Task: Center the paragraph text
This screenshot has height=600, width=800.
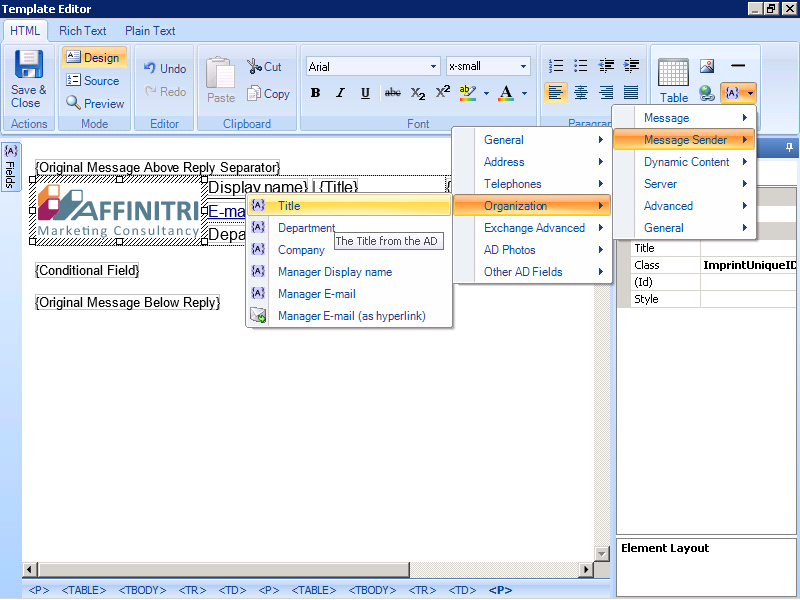Action: (x=581, y=93)
